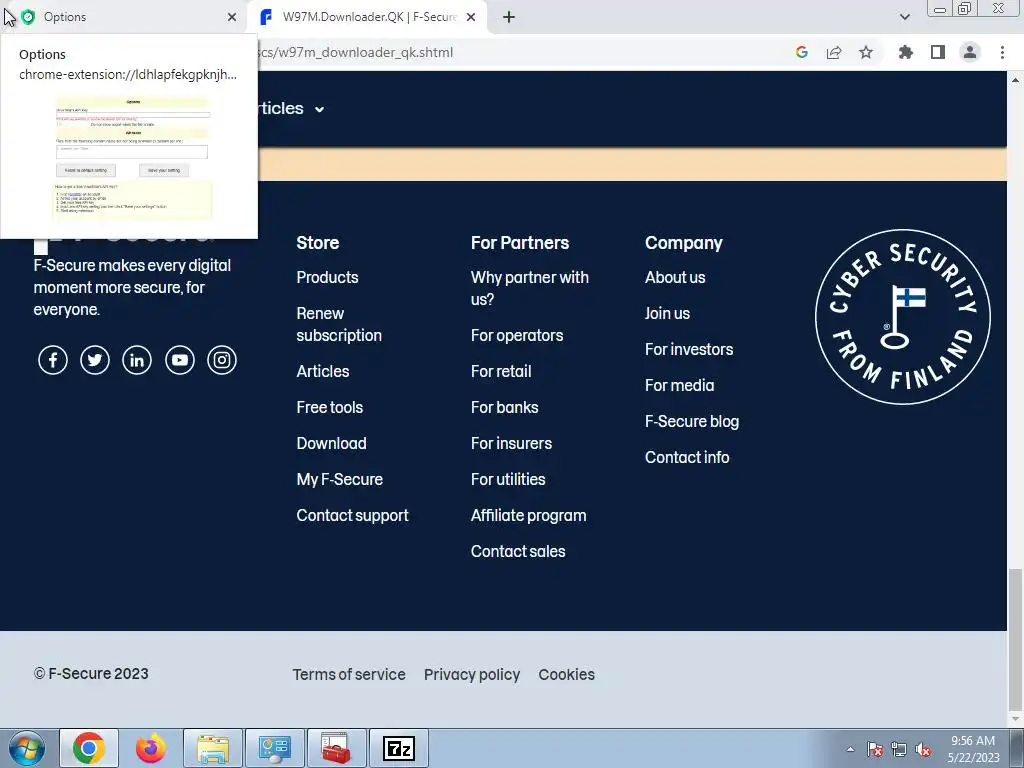1024x768 pixels.
Task: Click the Google icon in address bar
Action: [x=802, y=52]
